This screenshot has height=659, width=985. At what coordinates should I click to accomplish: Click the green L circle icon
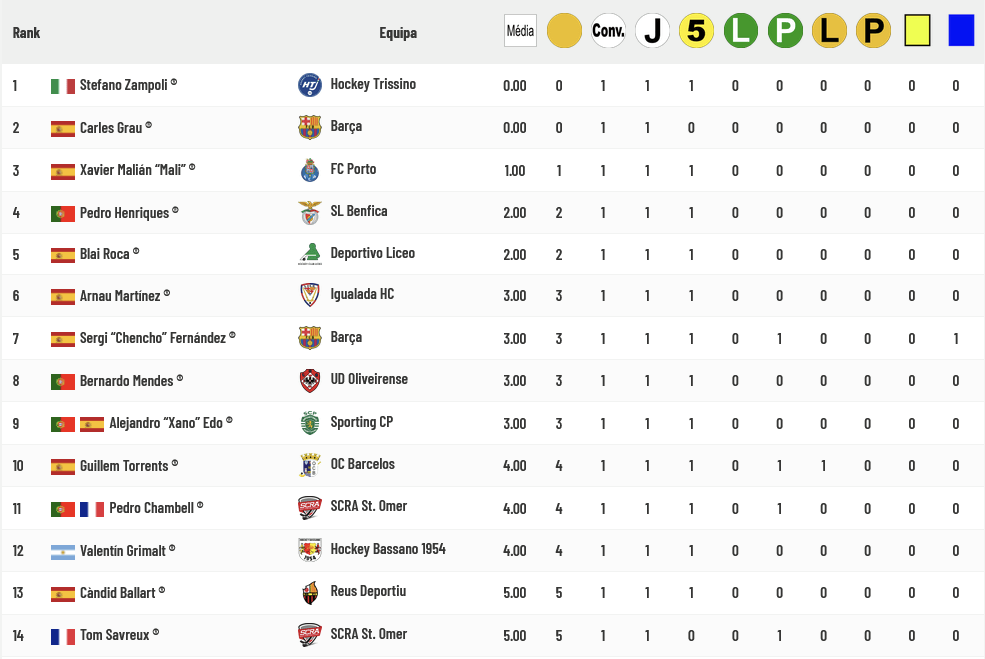point(741,31)
